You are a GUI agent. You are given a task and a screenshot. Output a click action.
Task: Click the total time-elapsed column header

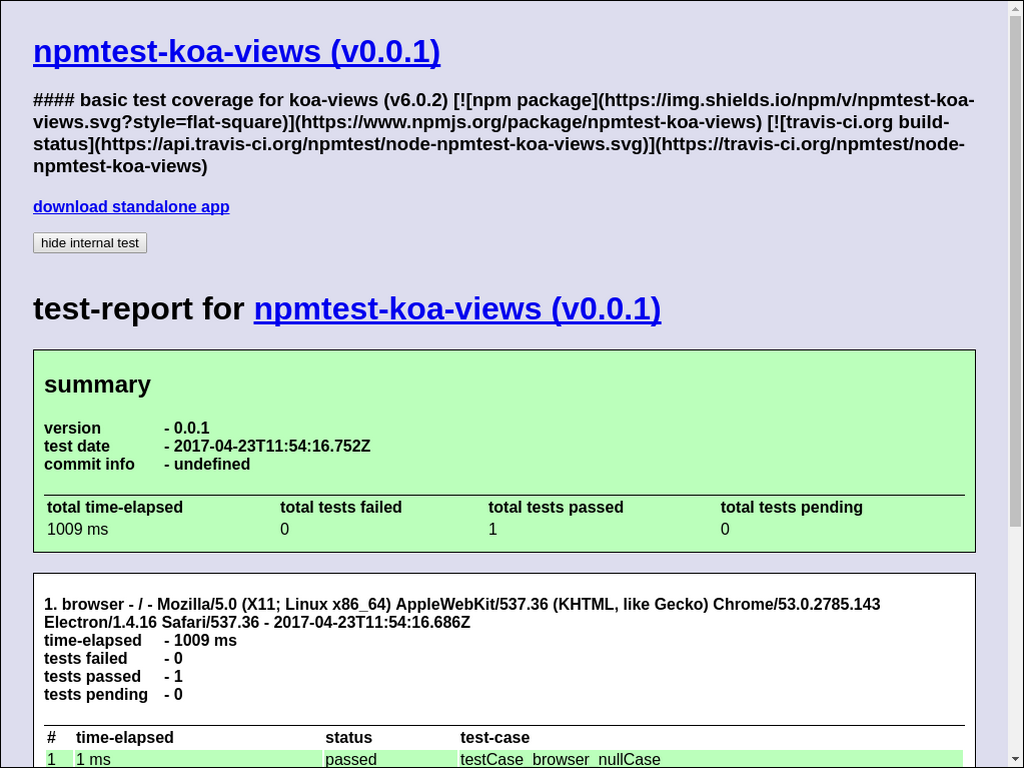click(x=115, y=507)
